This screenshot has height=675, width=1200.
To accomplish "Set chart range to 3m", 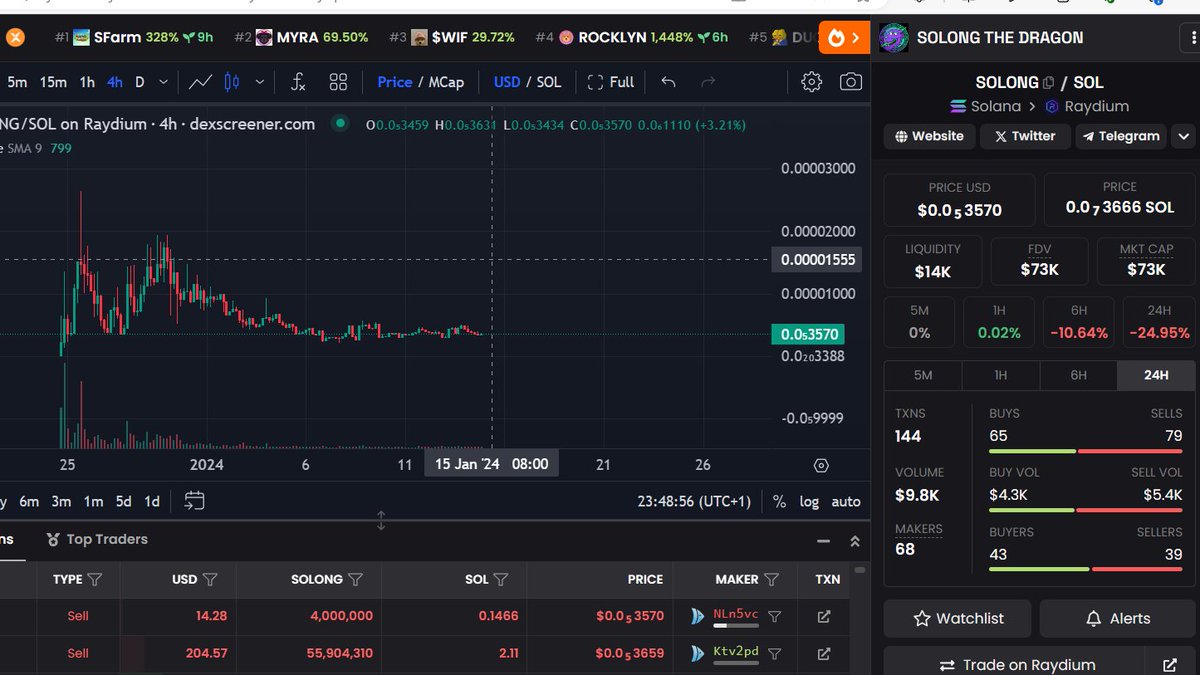I will tap(61, 502).
